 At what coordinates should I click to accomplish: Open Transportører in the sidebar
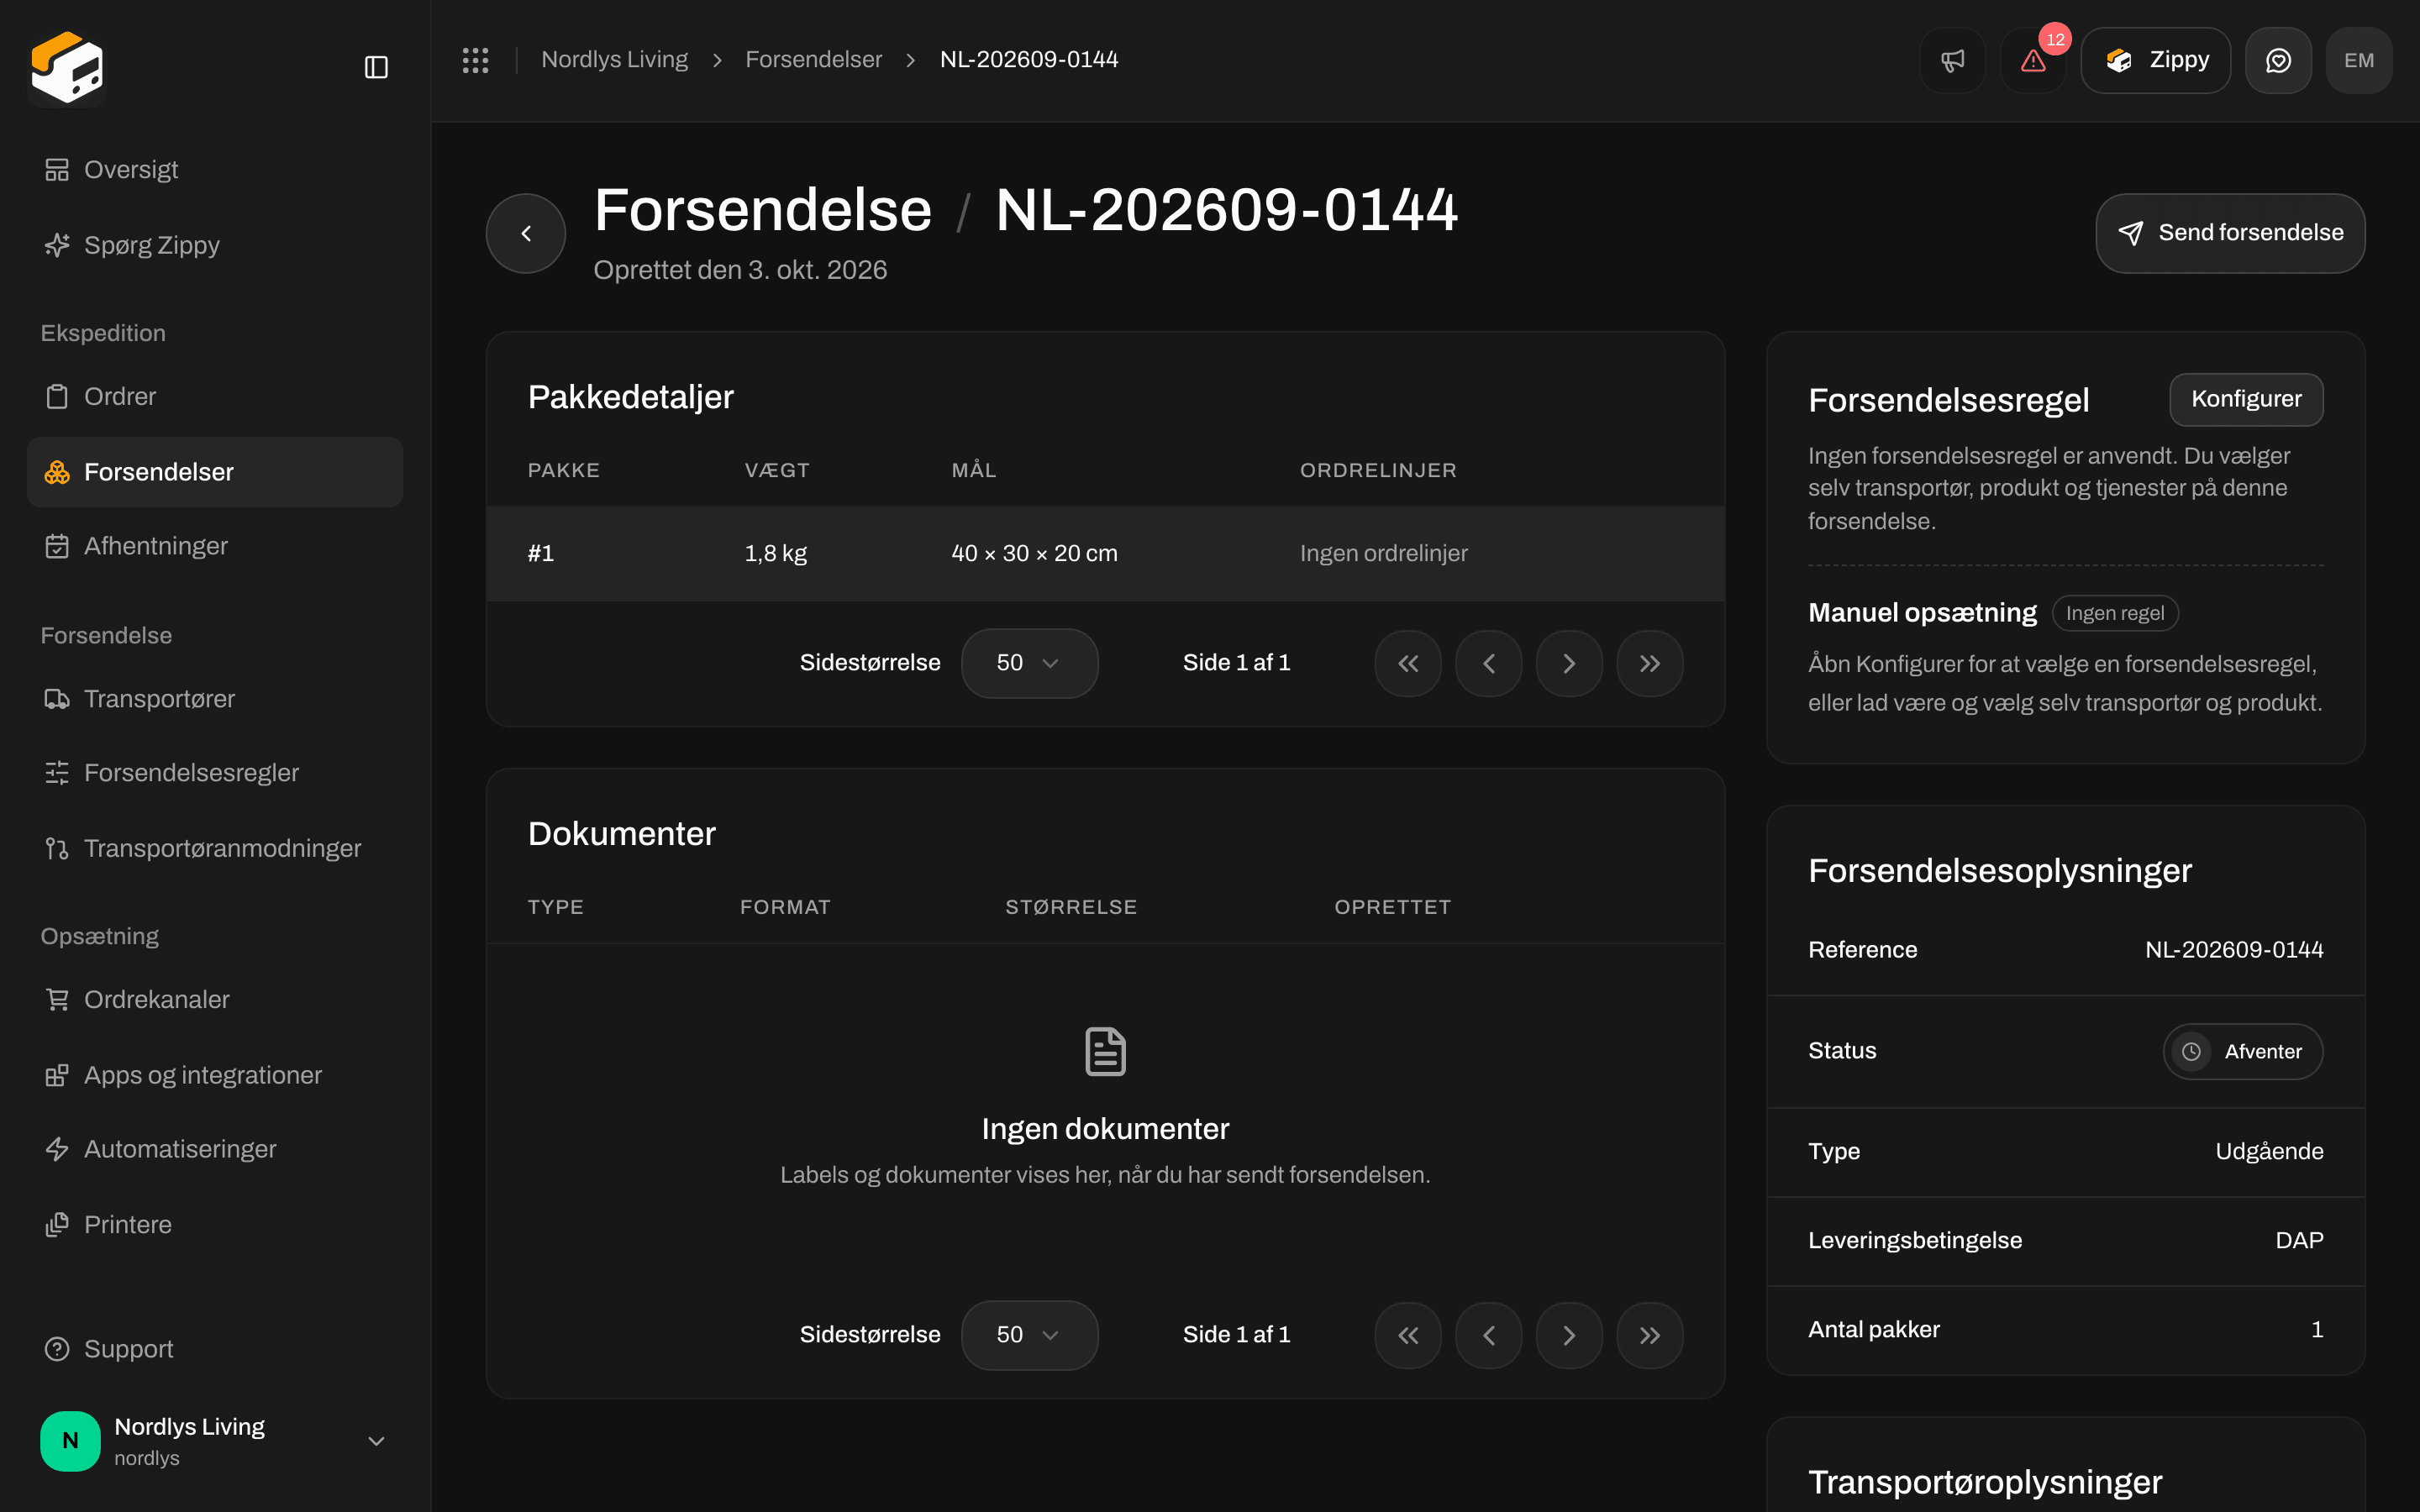(x=215, y=699)
